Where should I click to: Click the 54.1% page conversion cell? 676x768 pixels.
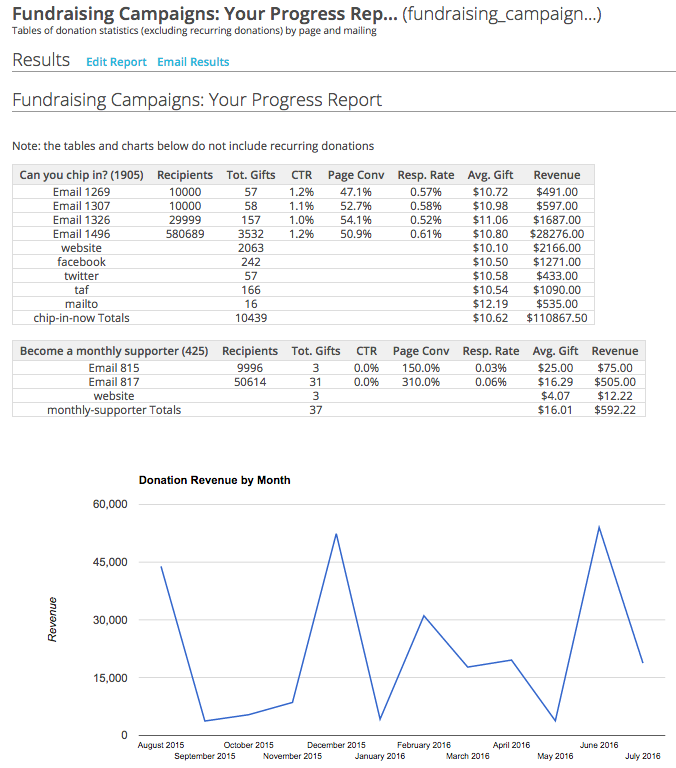(356, 220)
